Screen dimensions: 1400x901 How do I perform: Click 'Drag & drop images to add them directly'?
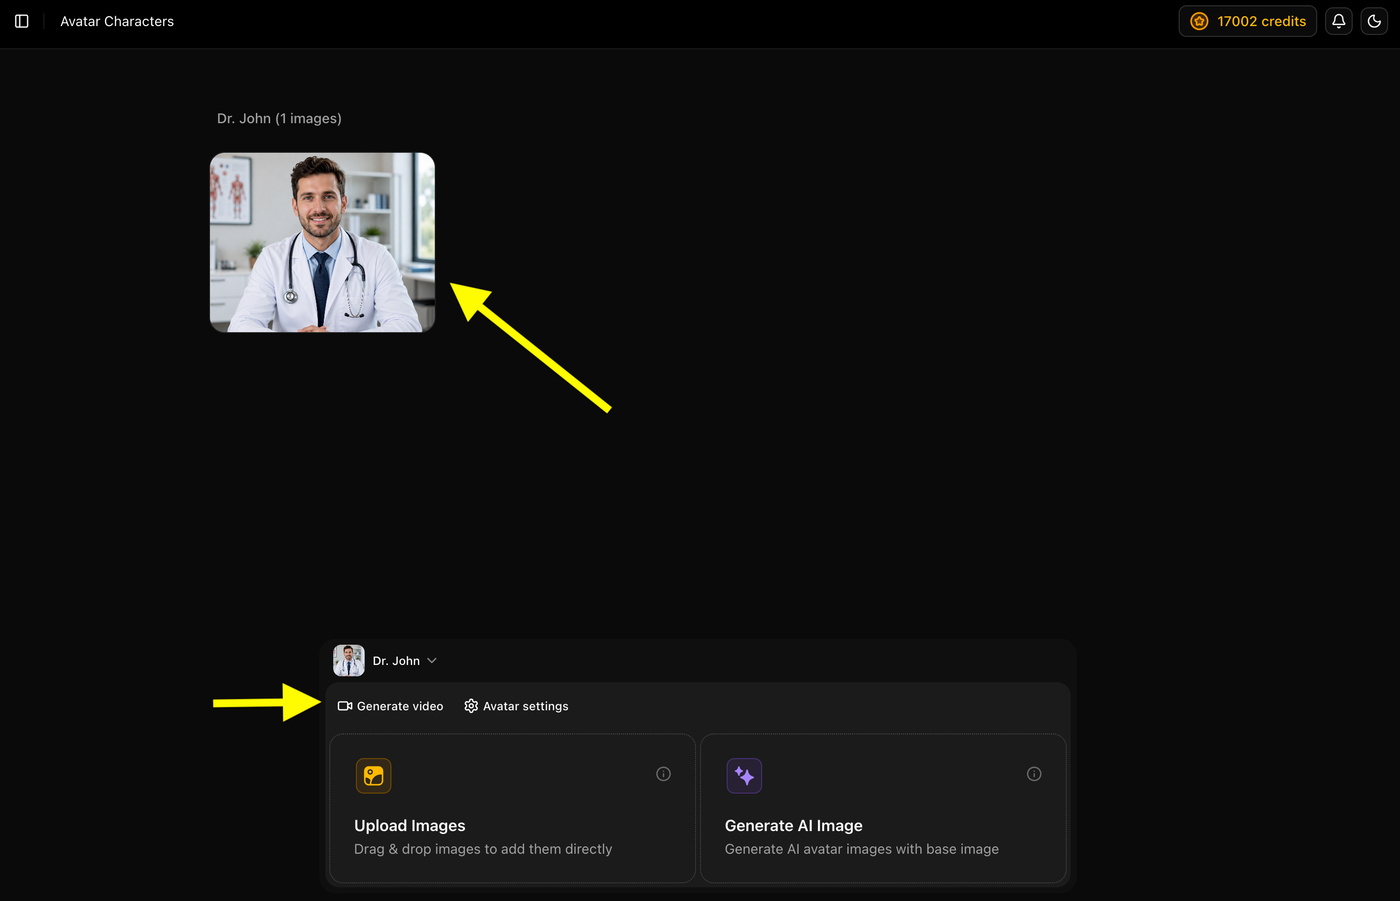coord(483,849)
